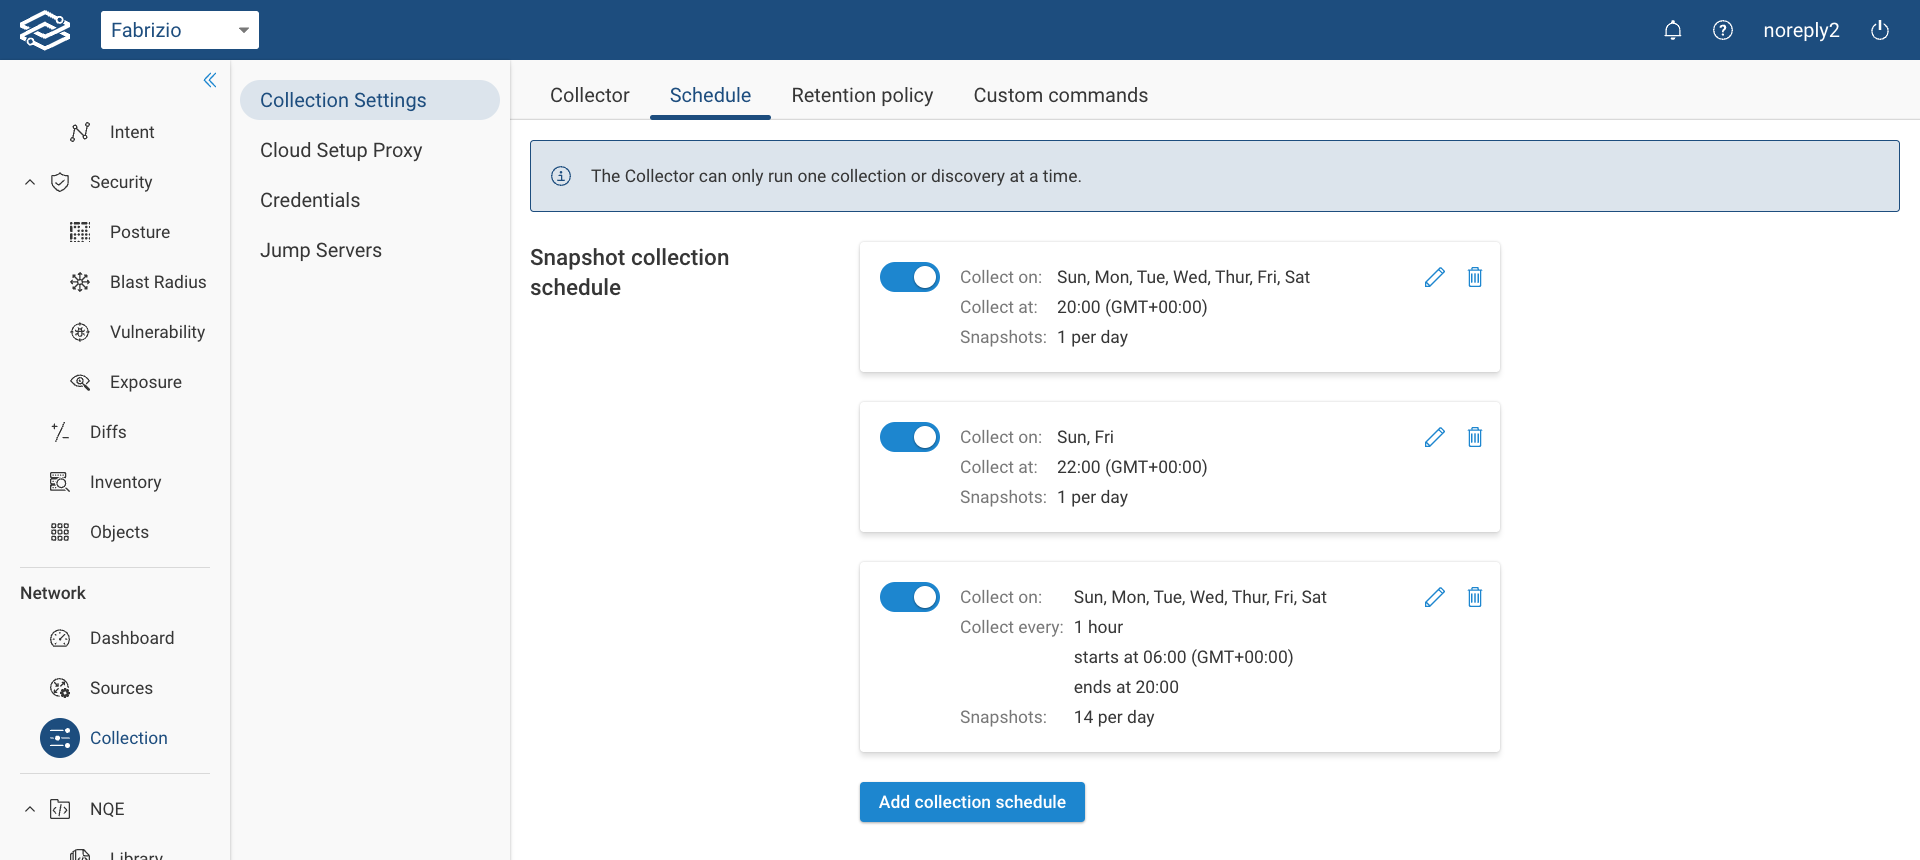This screenshot has width=1920, height=860.
Task: Edit the 20:00 daily schedule with pencil icon
Action: point(1434,277)
